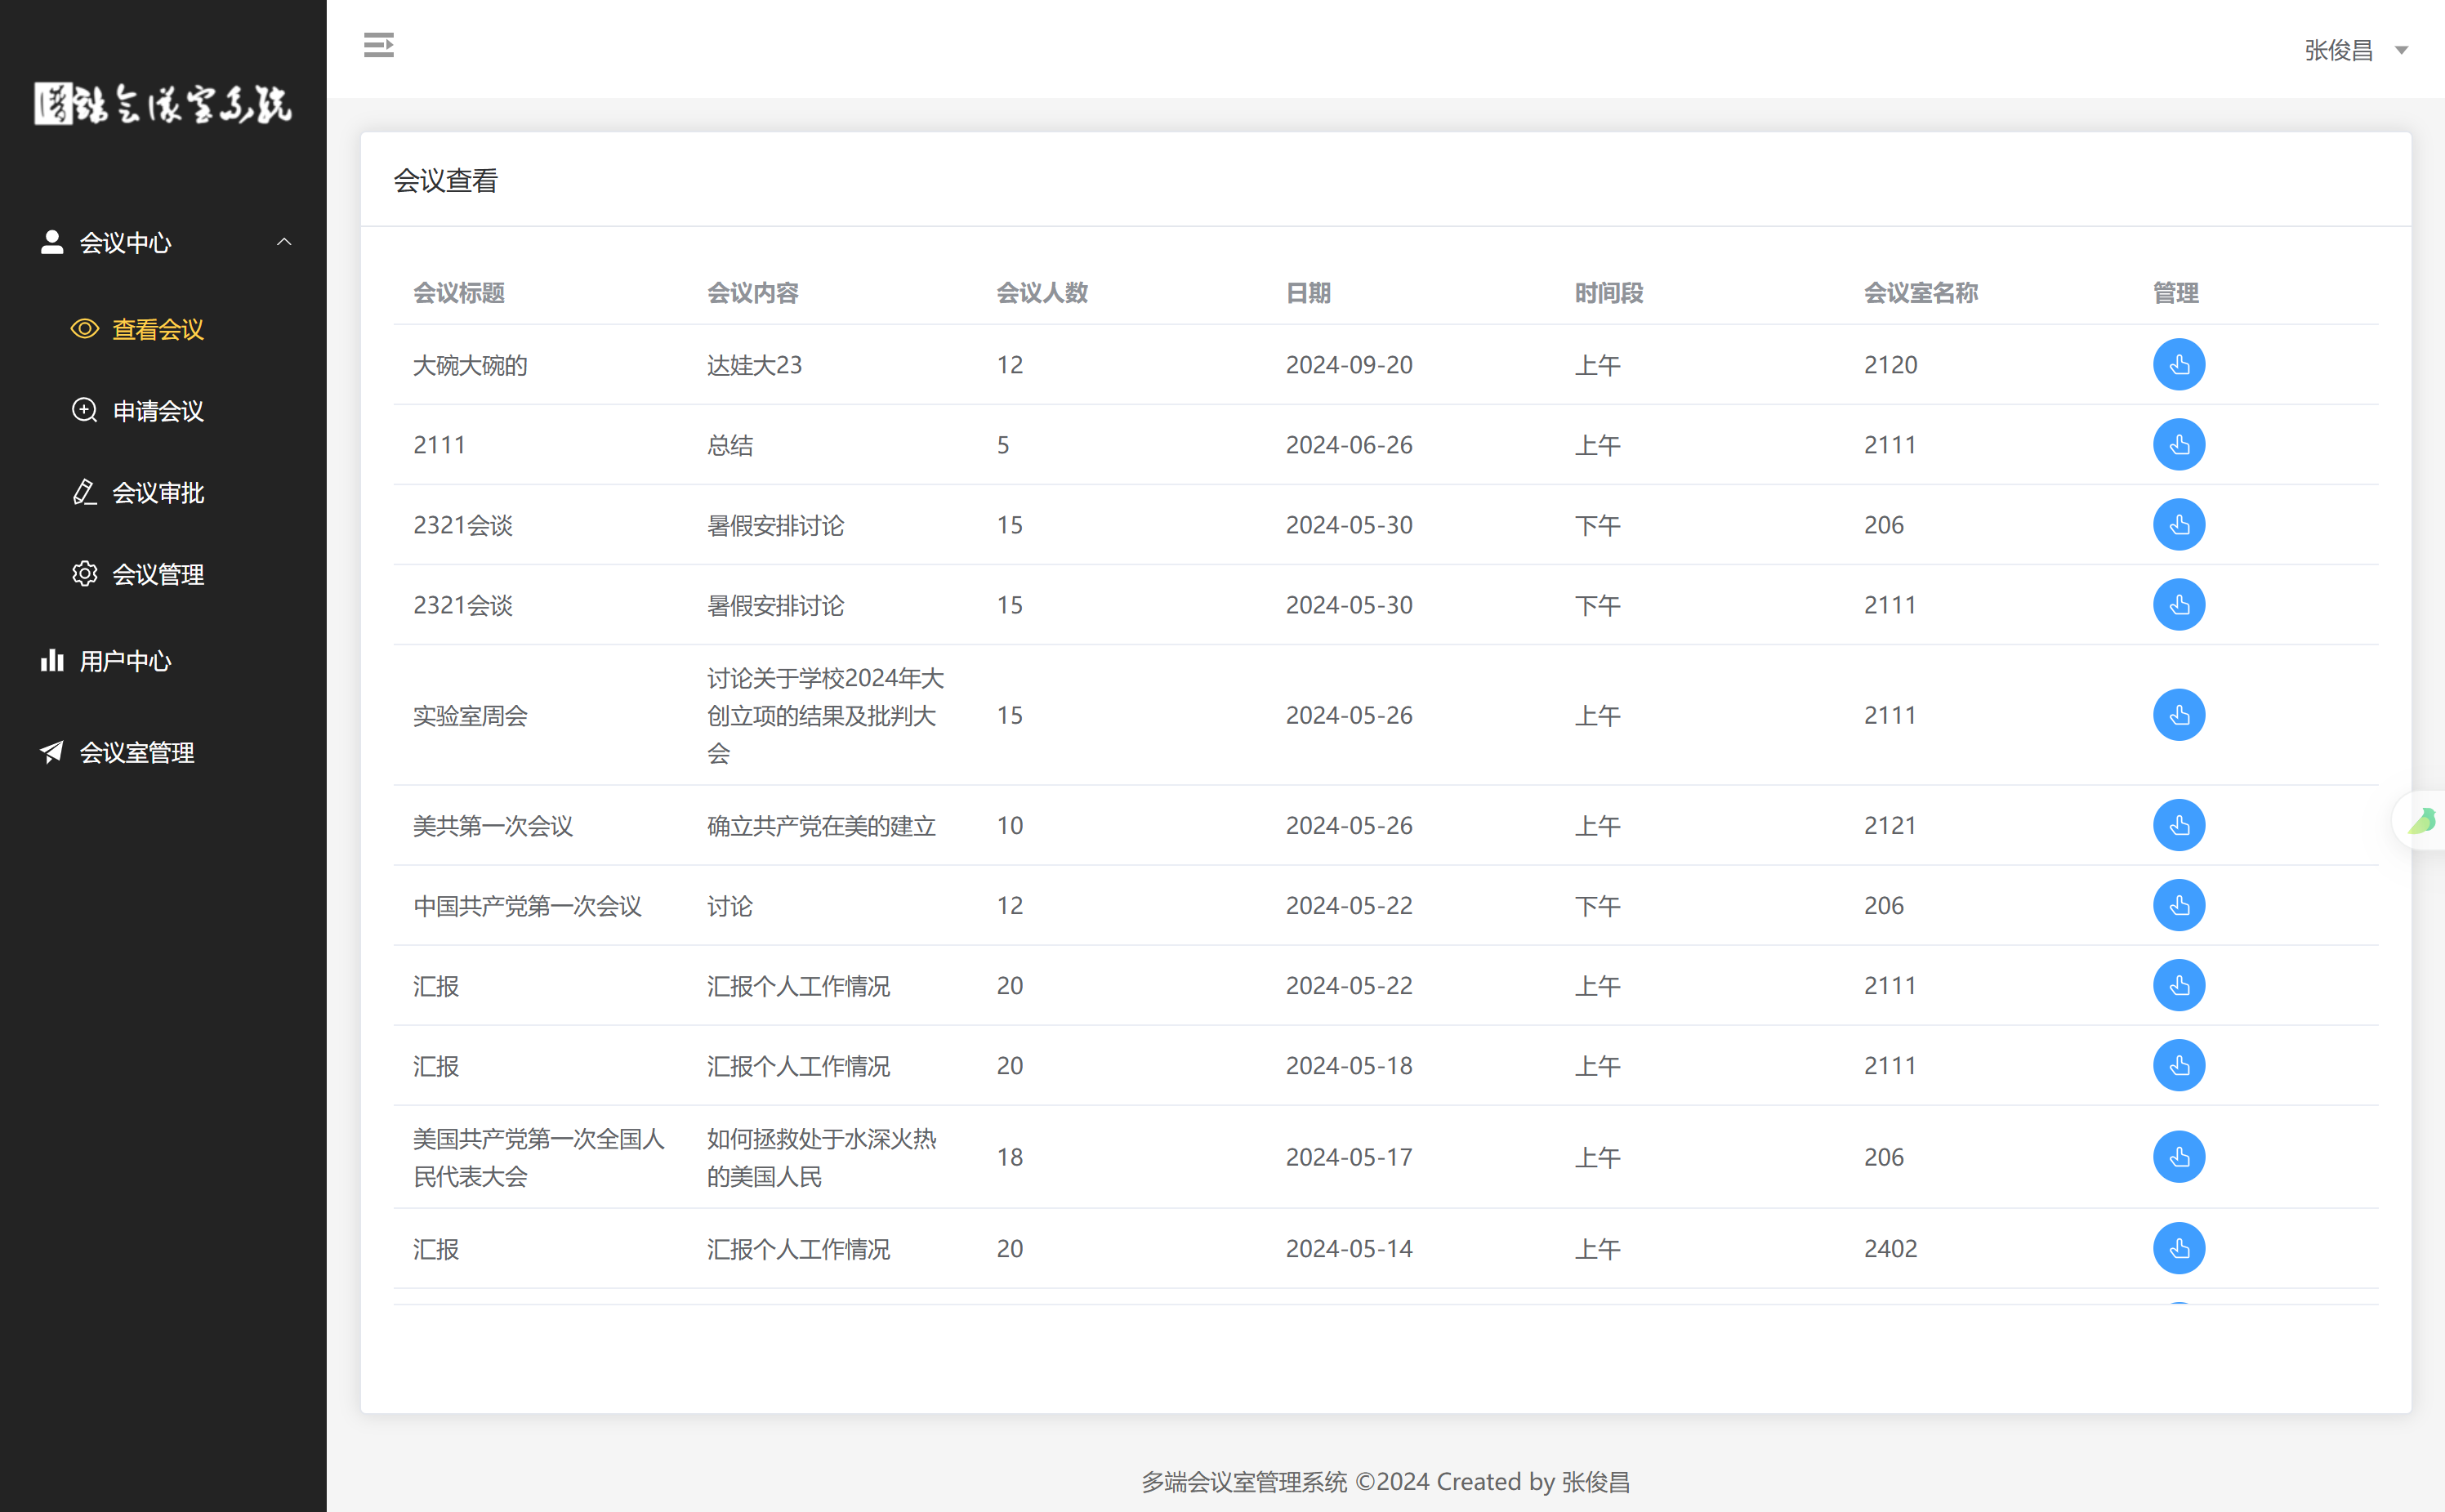Click attendee count 18
Viewport: 2445px width, 1512px height.
pos(1009,1157)
